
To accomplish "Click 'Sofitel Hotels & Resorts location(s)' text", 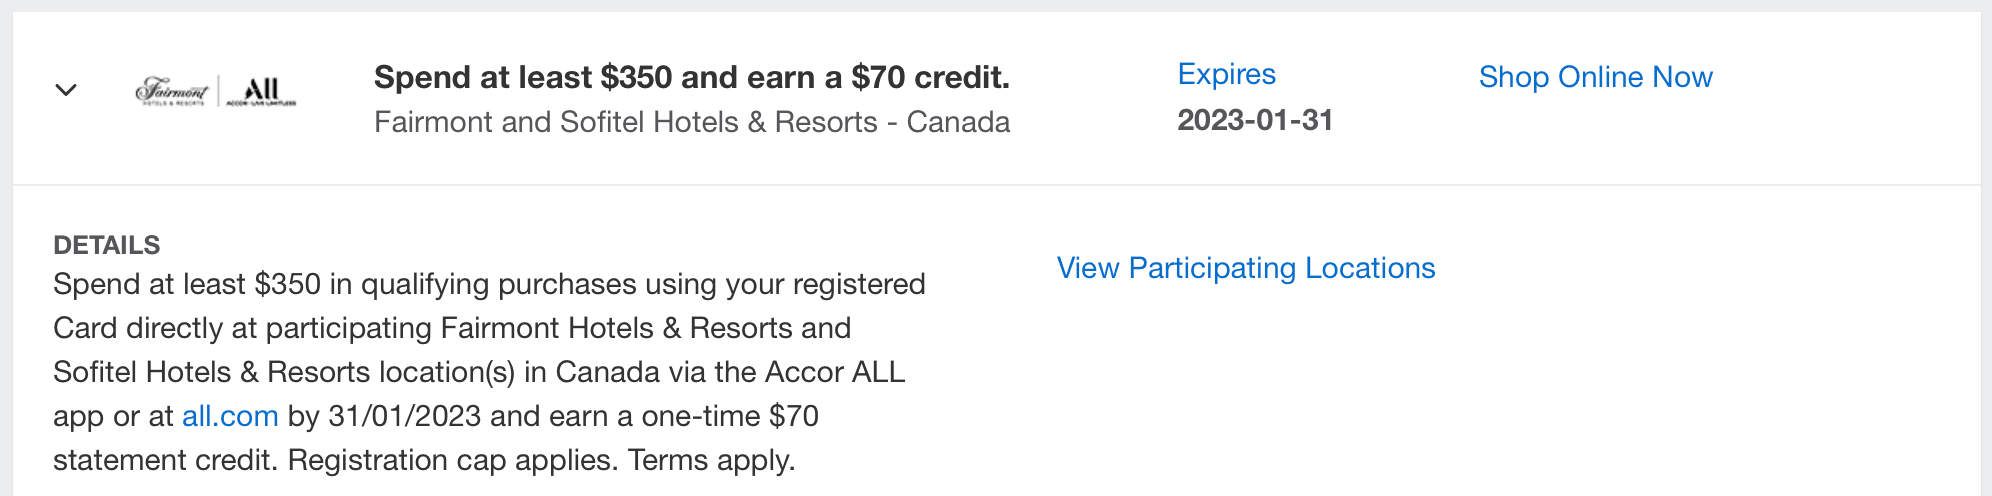I will coord(284,372).
